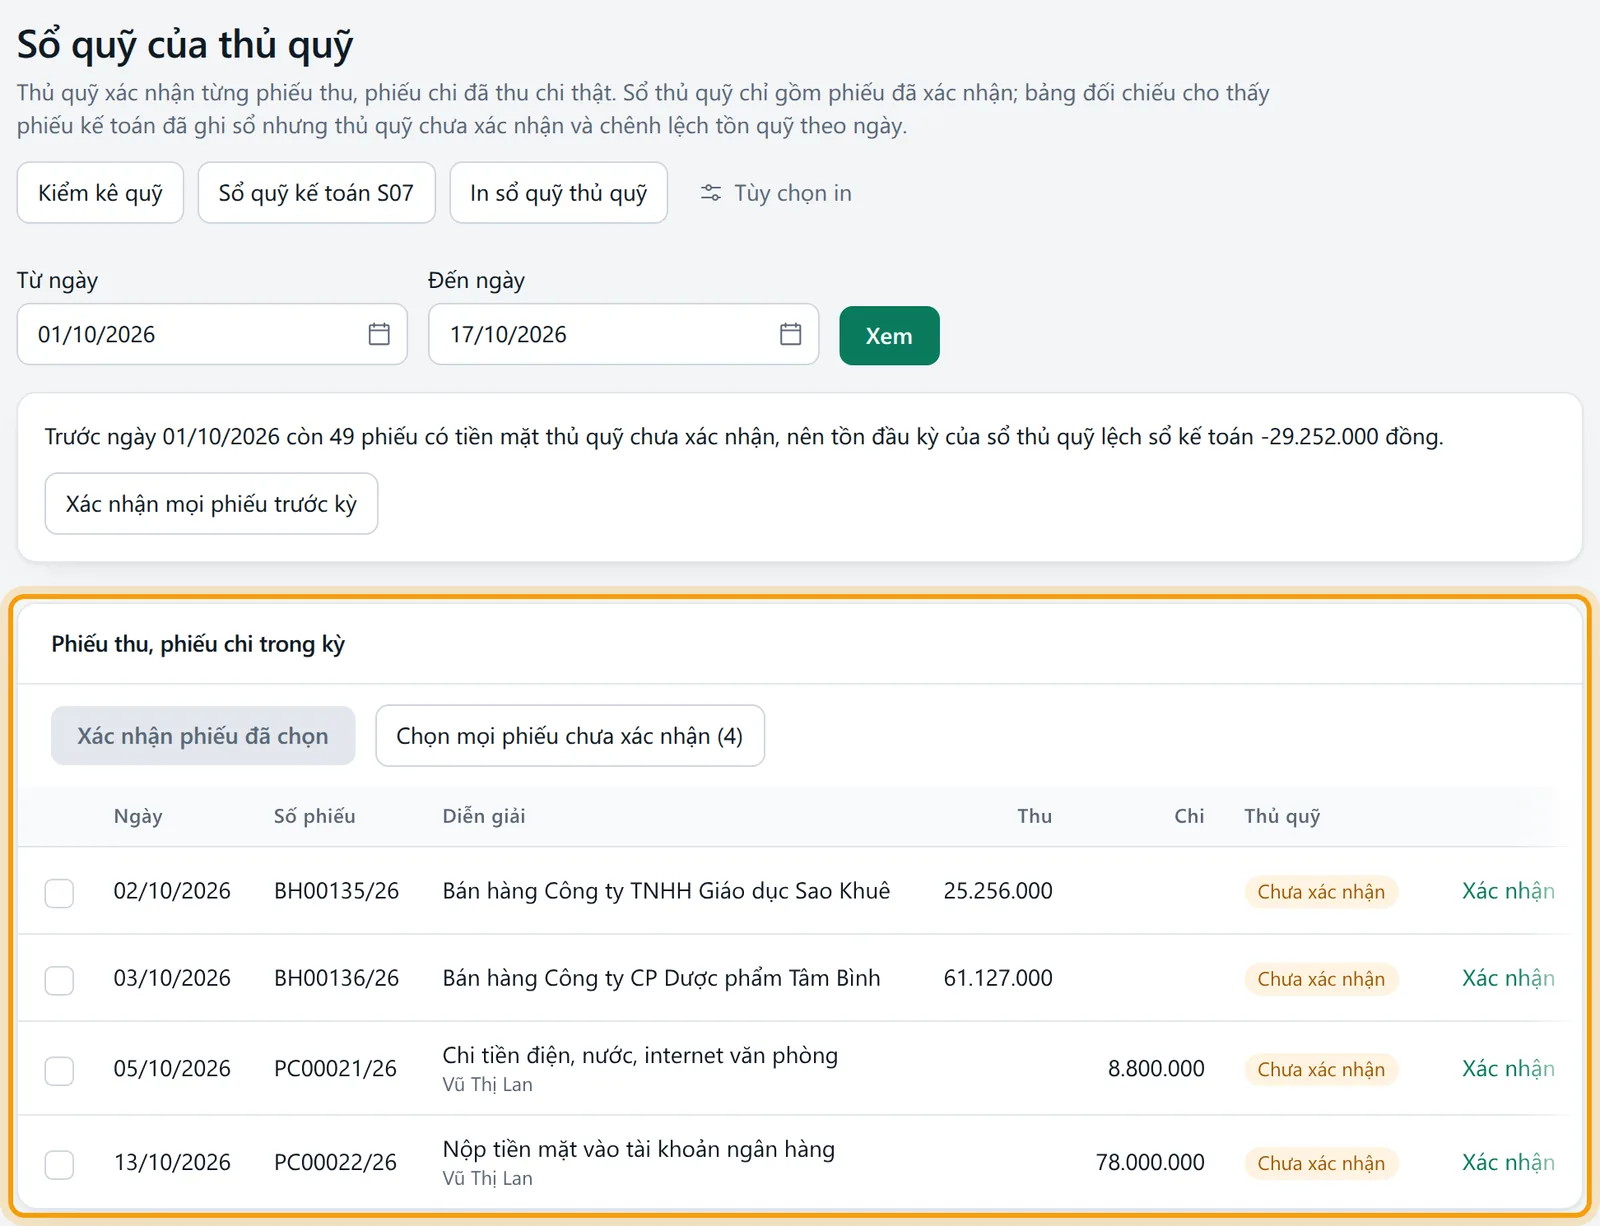Open Sổ quỹ kế toán S07

316,193
